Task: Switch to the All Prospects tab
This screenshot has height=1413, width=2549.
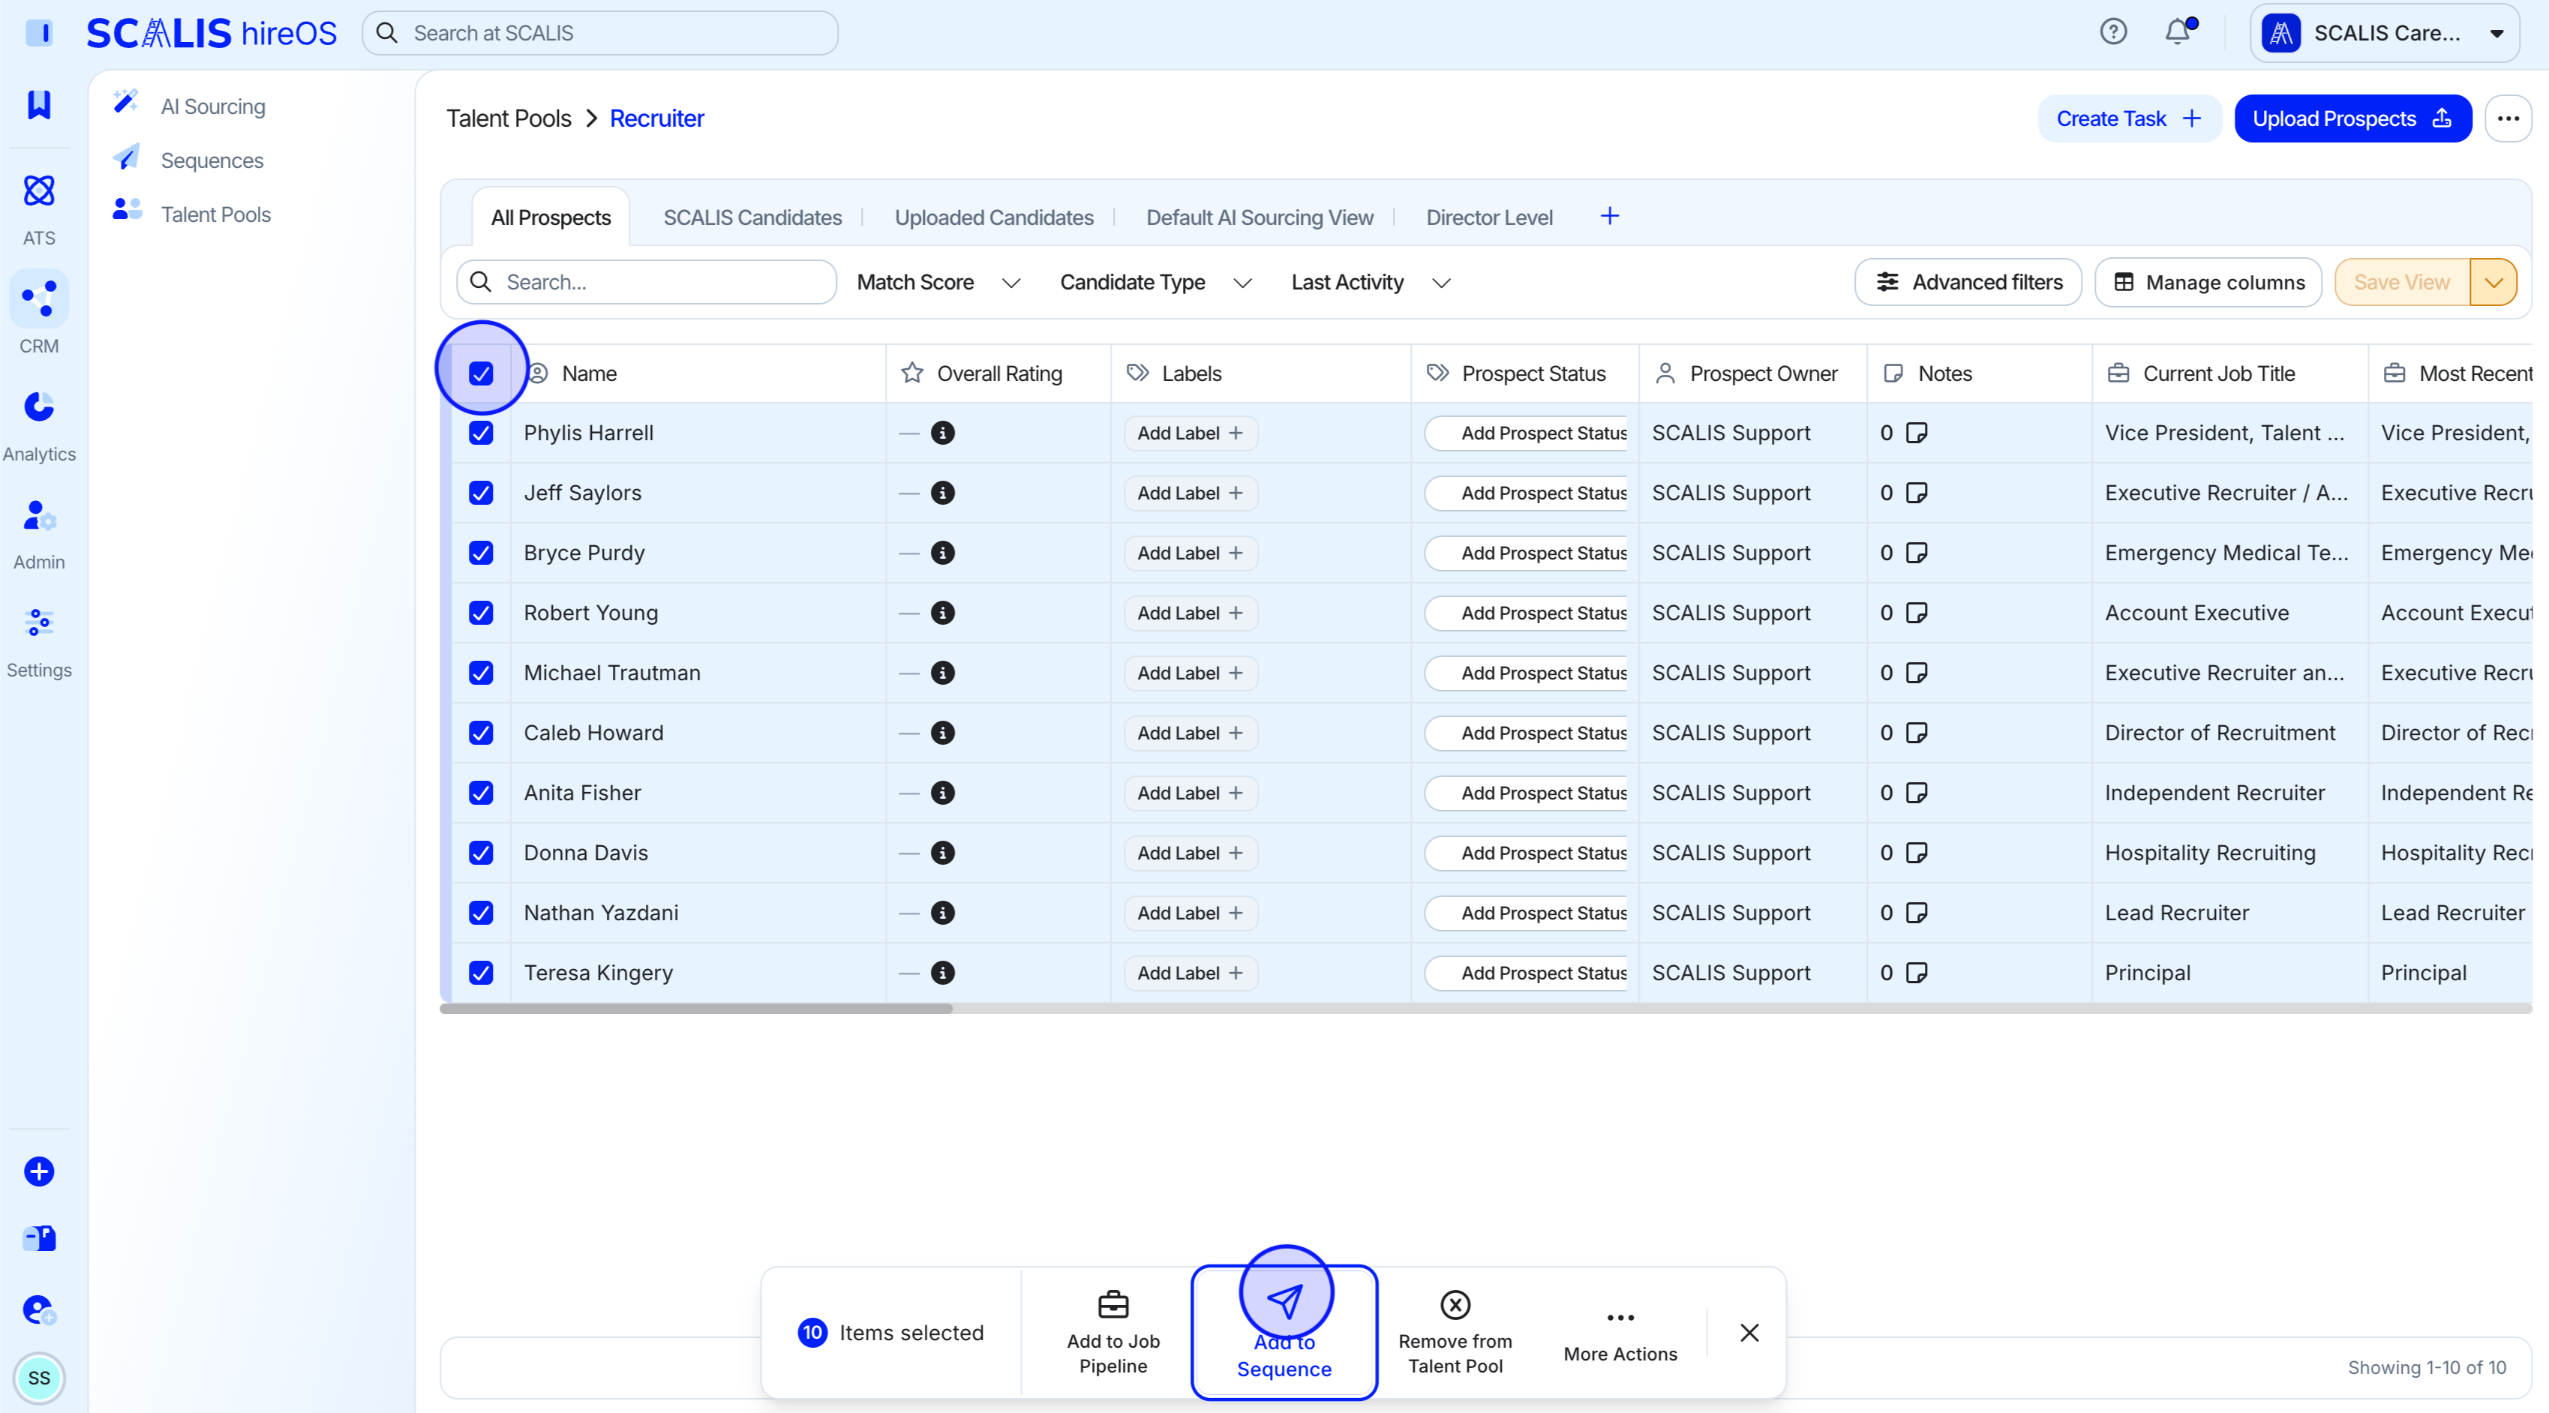Action: click(x=551, y=218)
